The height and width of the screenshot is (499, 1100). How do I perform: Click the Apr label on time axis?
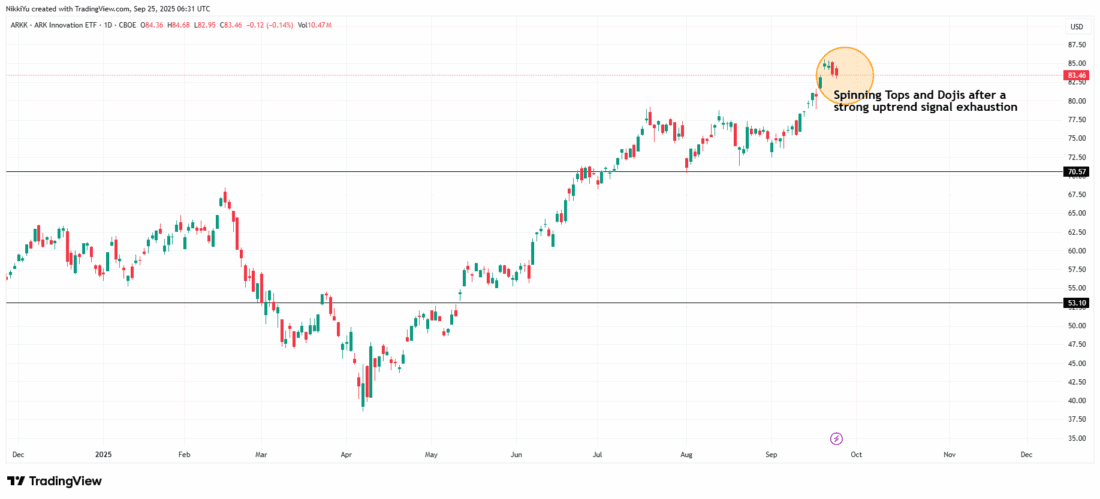coord(345,454)
